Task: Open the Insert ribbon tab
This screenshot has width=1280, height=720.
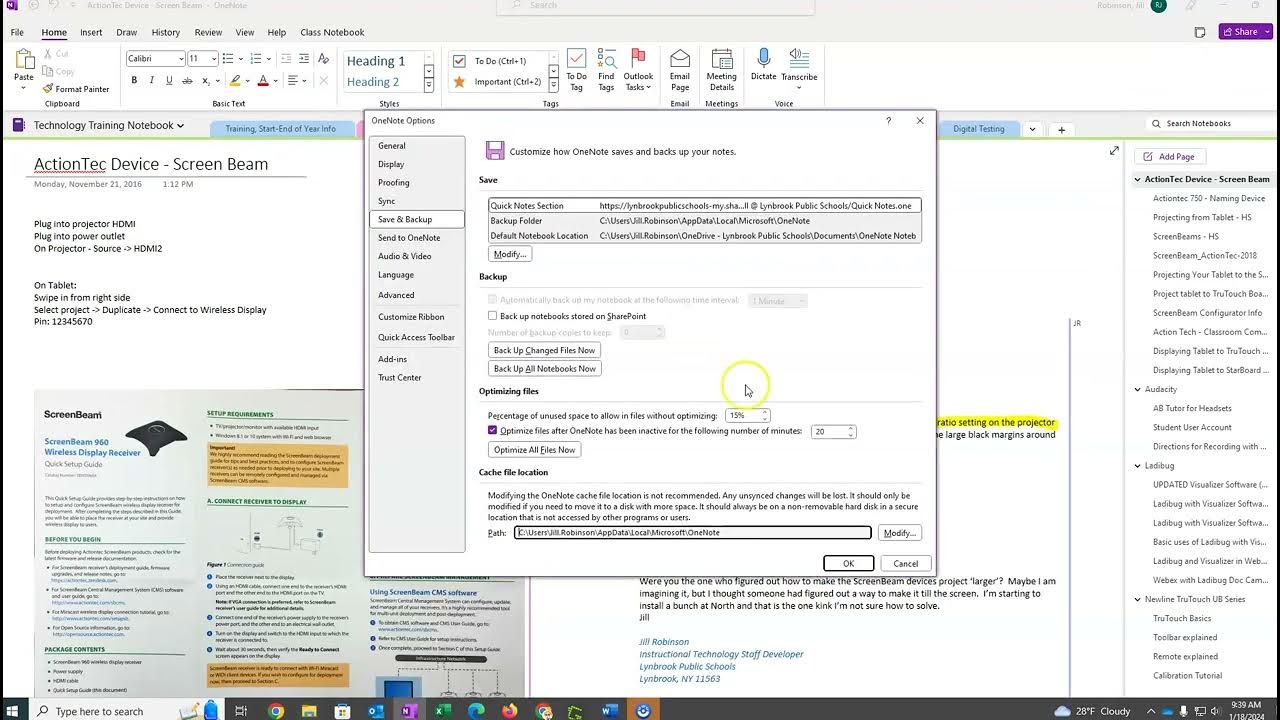Action: tap(91, 32)
